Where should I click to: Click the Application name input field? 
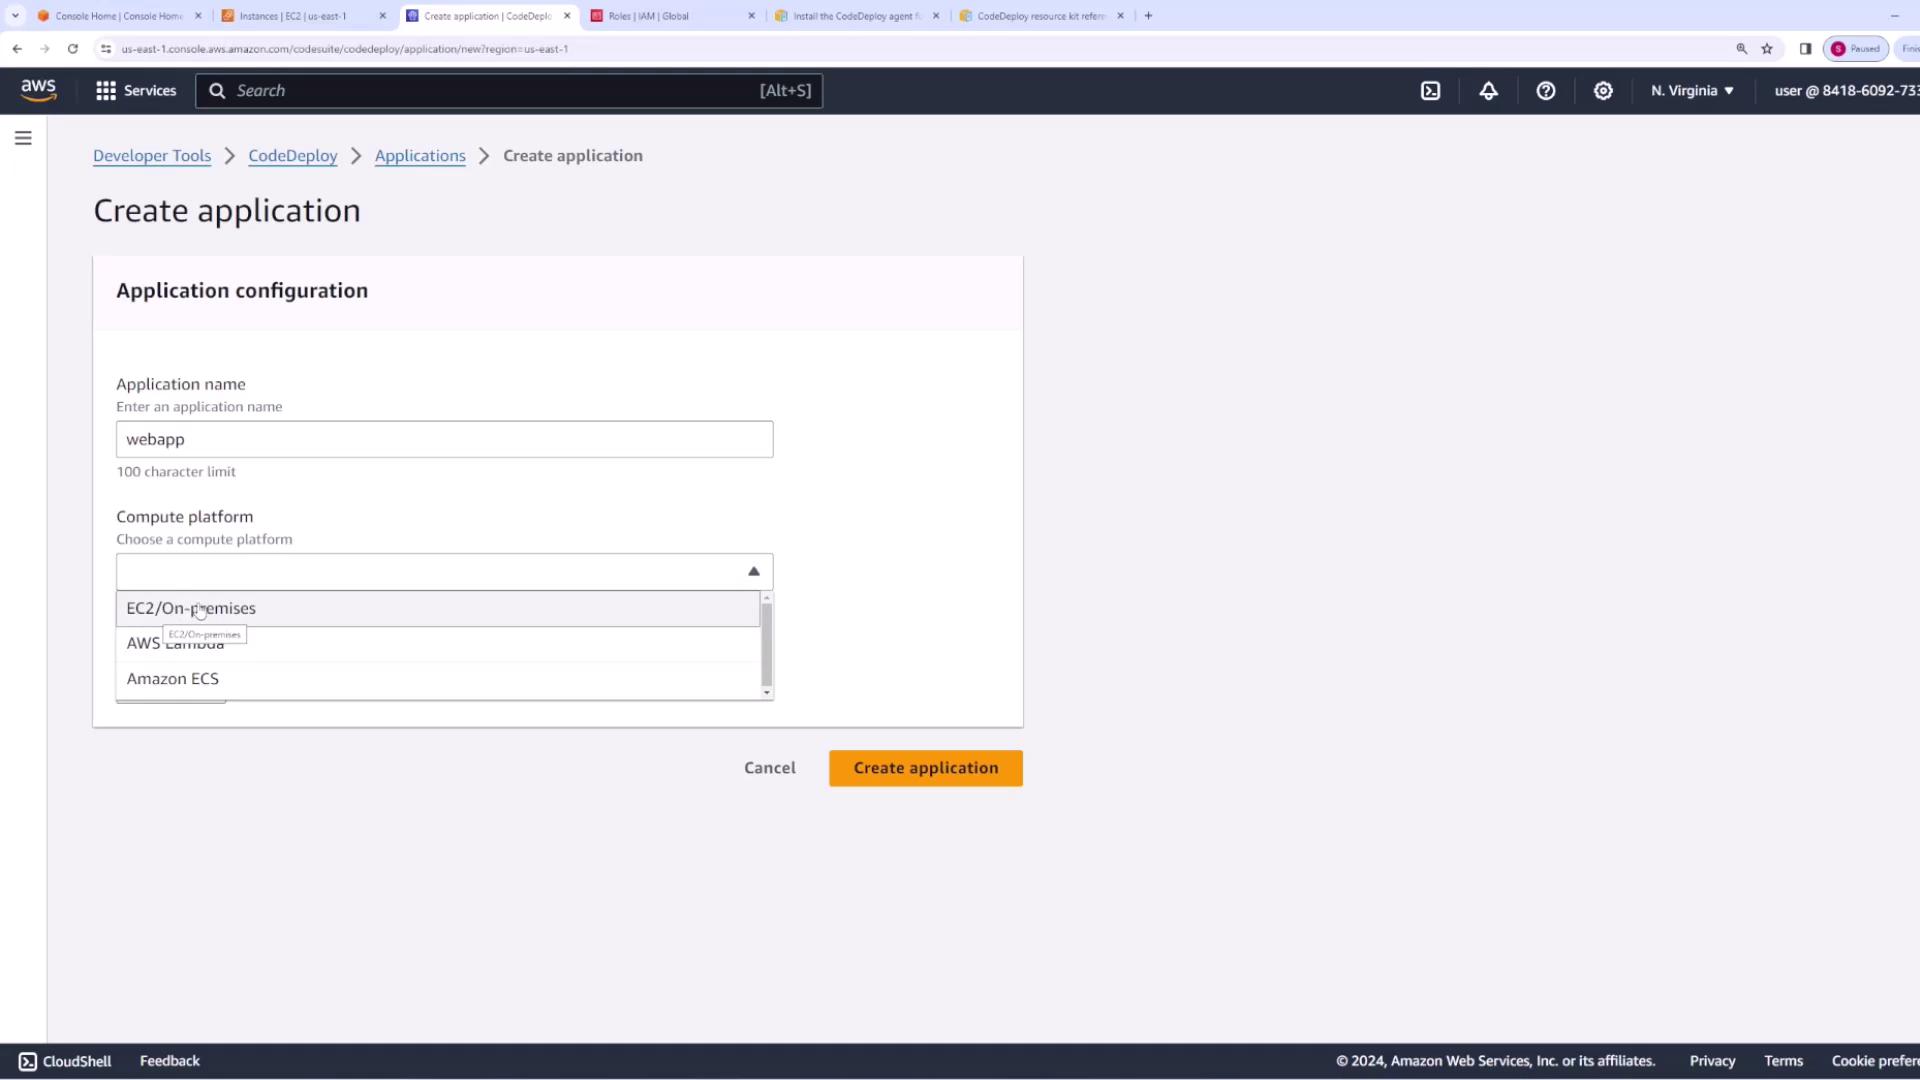pyautogui.click(x=444, y=440)
